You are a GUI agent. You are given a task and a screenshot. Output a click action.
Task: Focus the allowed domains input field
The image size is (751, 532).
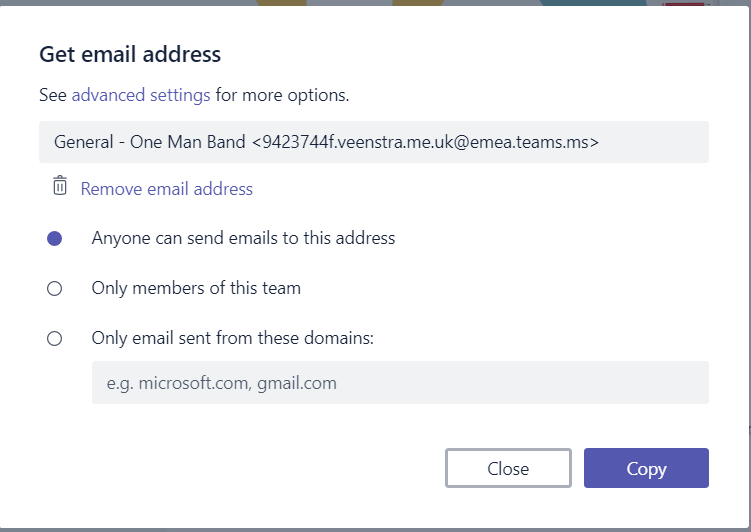tap(400, 383)
